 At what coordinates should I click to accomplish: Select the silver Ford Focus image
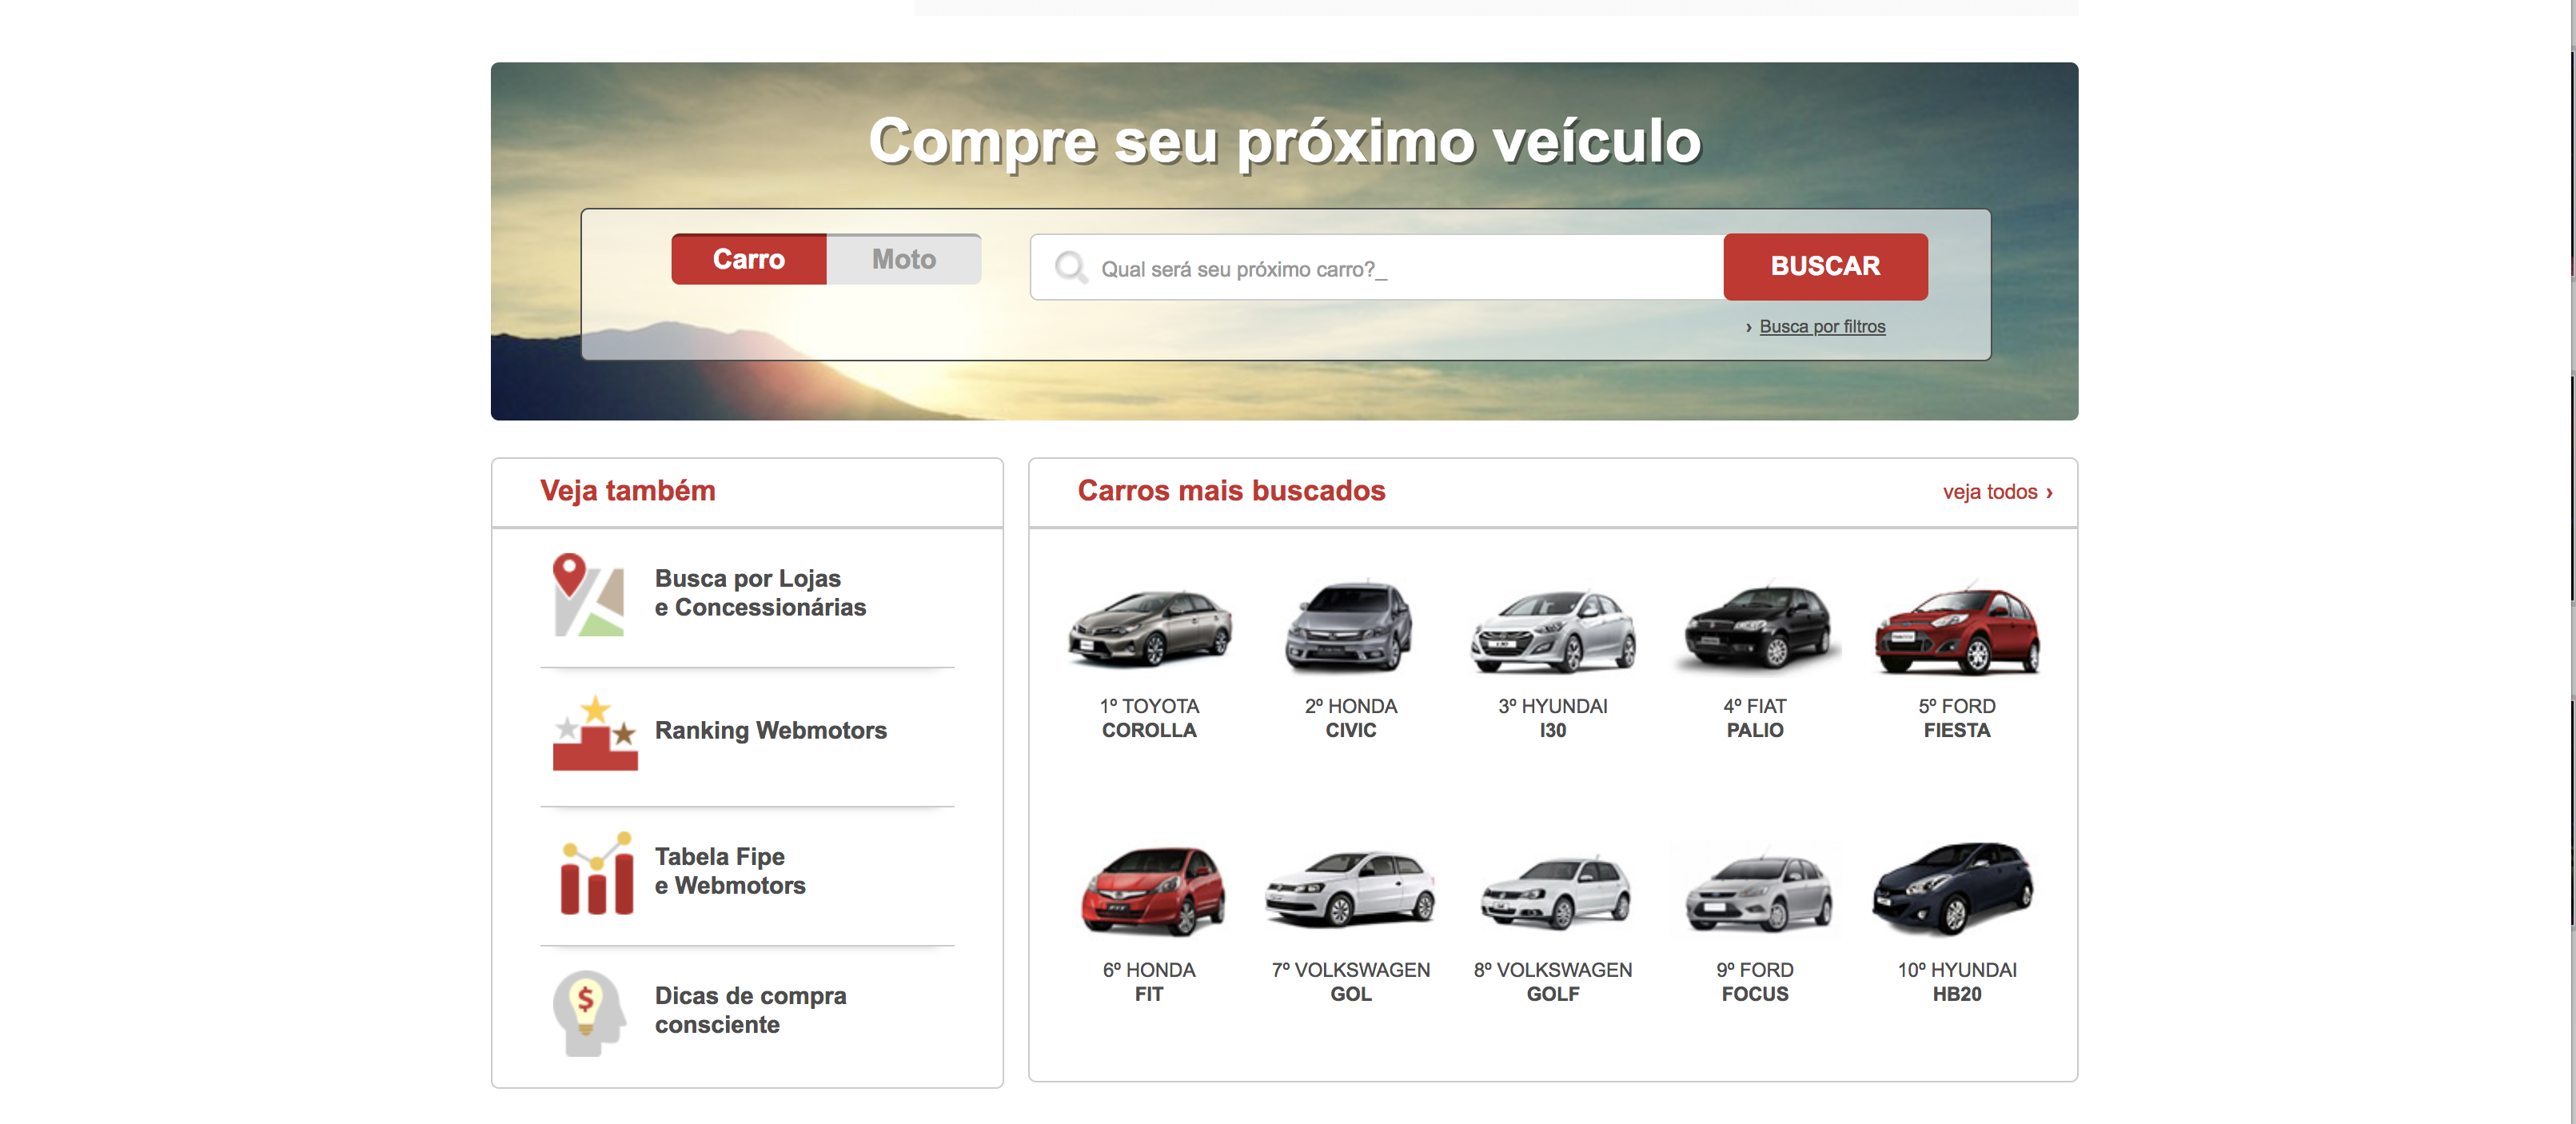click(x=1758, y=892)
